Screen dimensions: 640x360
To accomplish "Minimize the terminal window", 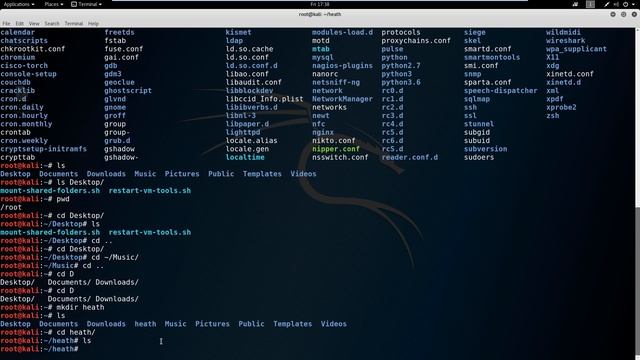I will click(613, 14).
